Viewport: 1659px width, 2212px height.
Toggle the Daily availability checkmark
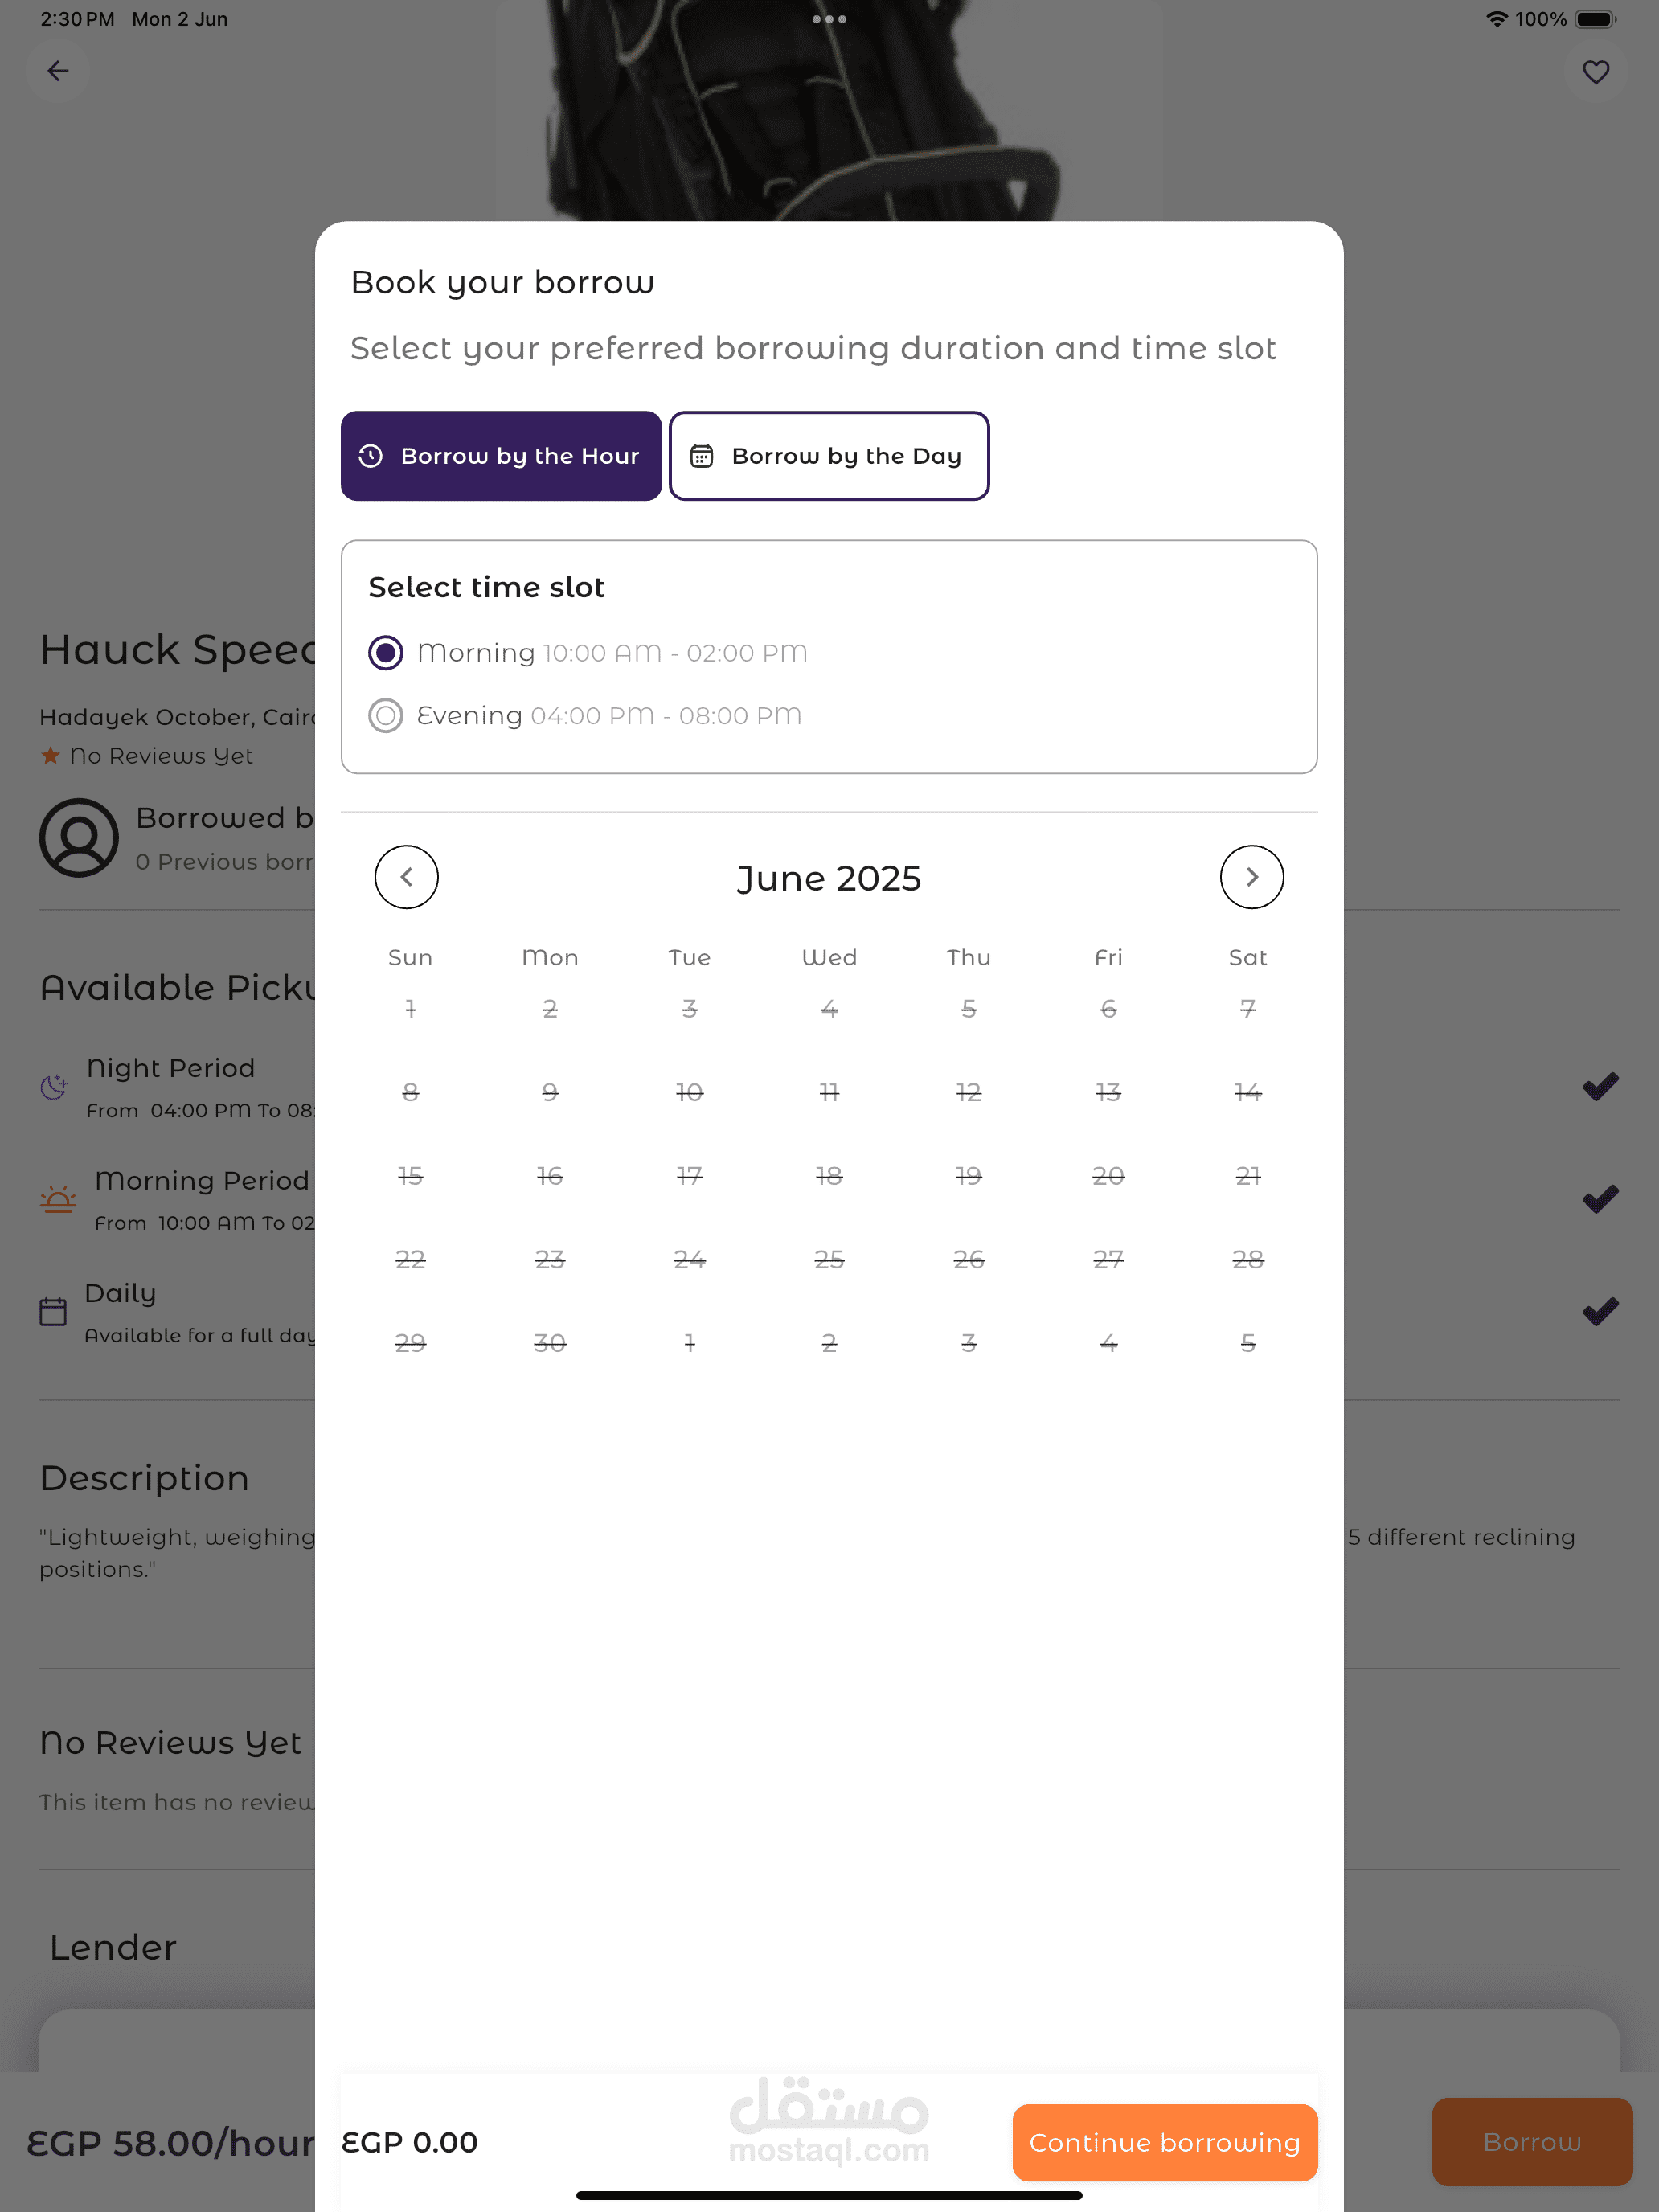click(1600, 1311)
